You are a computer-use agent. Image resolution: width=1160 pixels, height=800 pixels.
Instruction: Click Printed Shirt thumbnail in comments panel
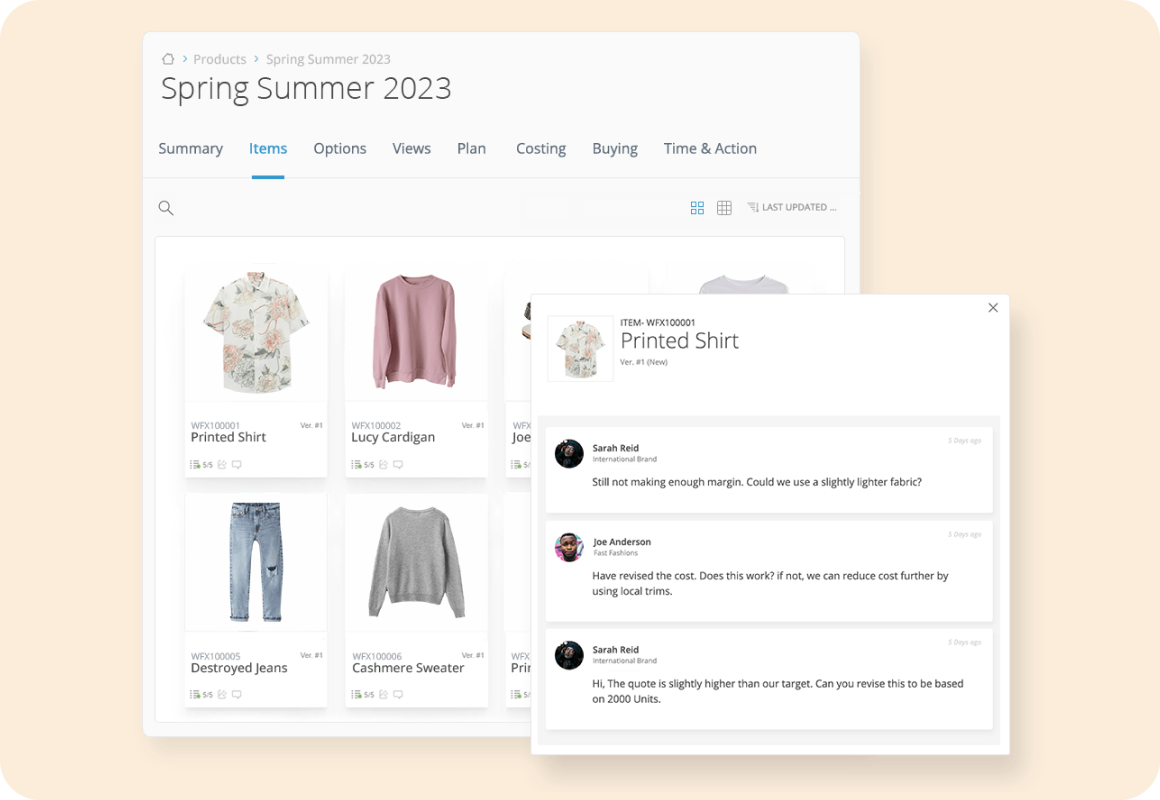(580, 348)
